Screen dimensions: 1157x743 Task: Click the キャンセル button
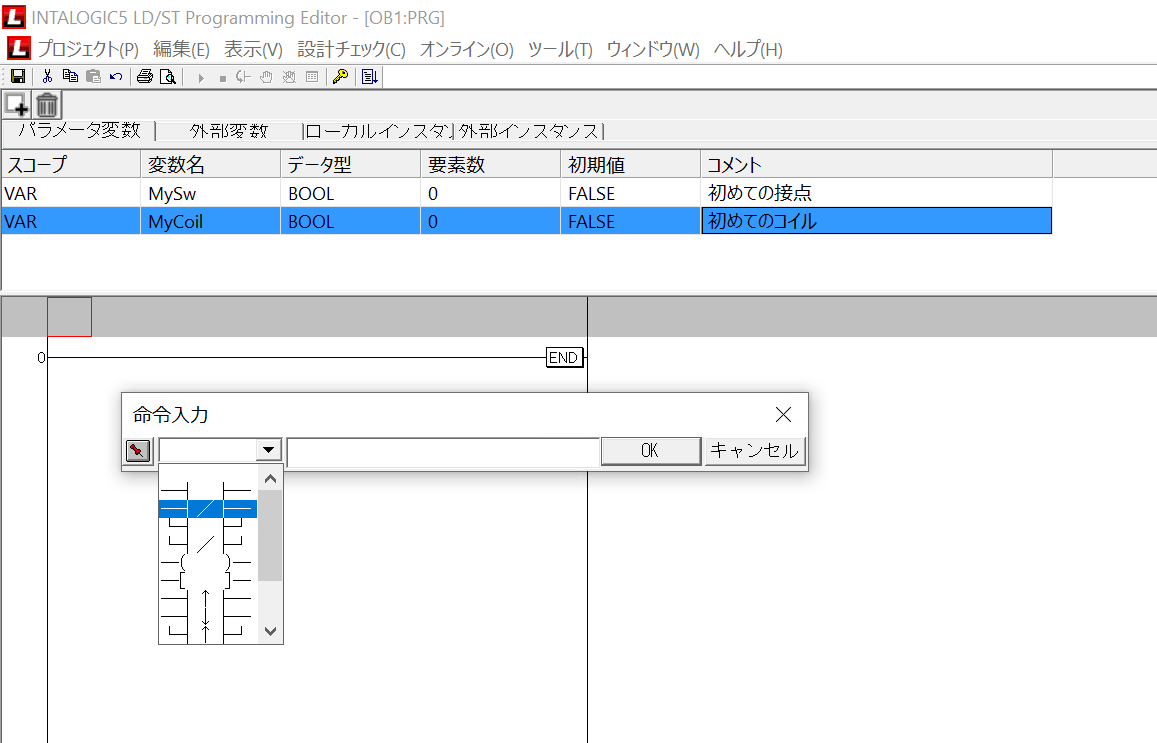coord(754,451)
